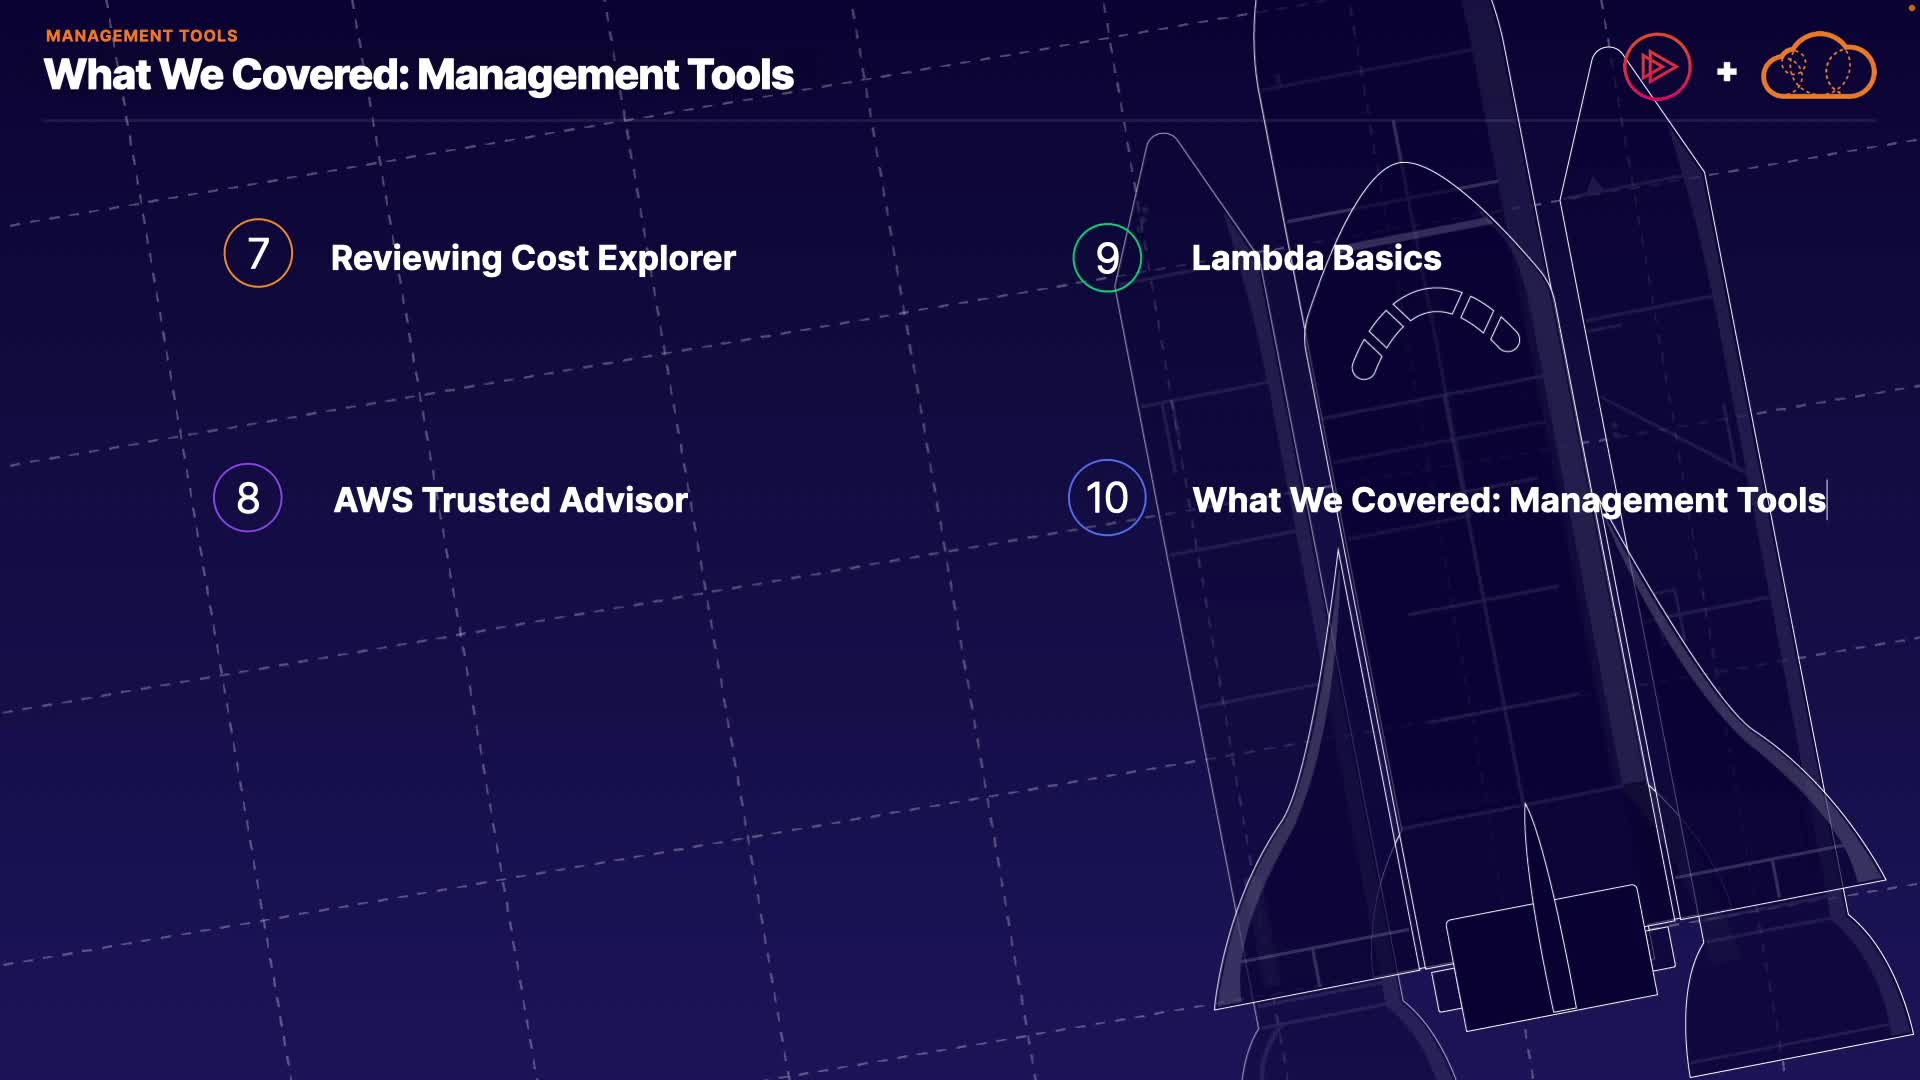Click the plus sign between the logos
Viewport: 1920px width, 1080px height.
tap(1726, 72)
